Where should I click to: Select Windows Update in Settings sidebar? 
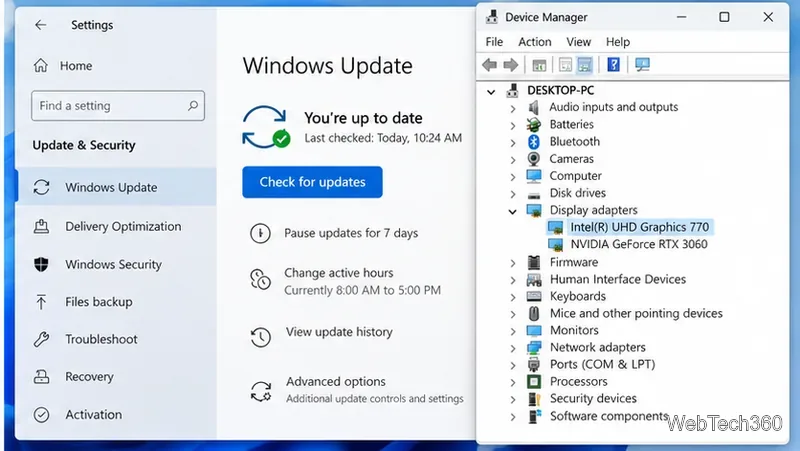tap(116, 187)
